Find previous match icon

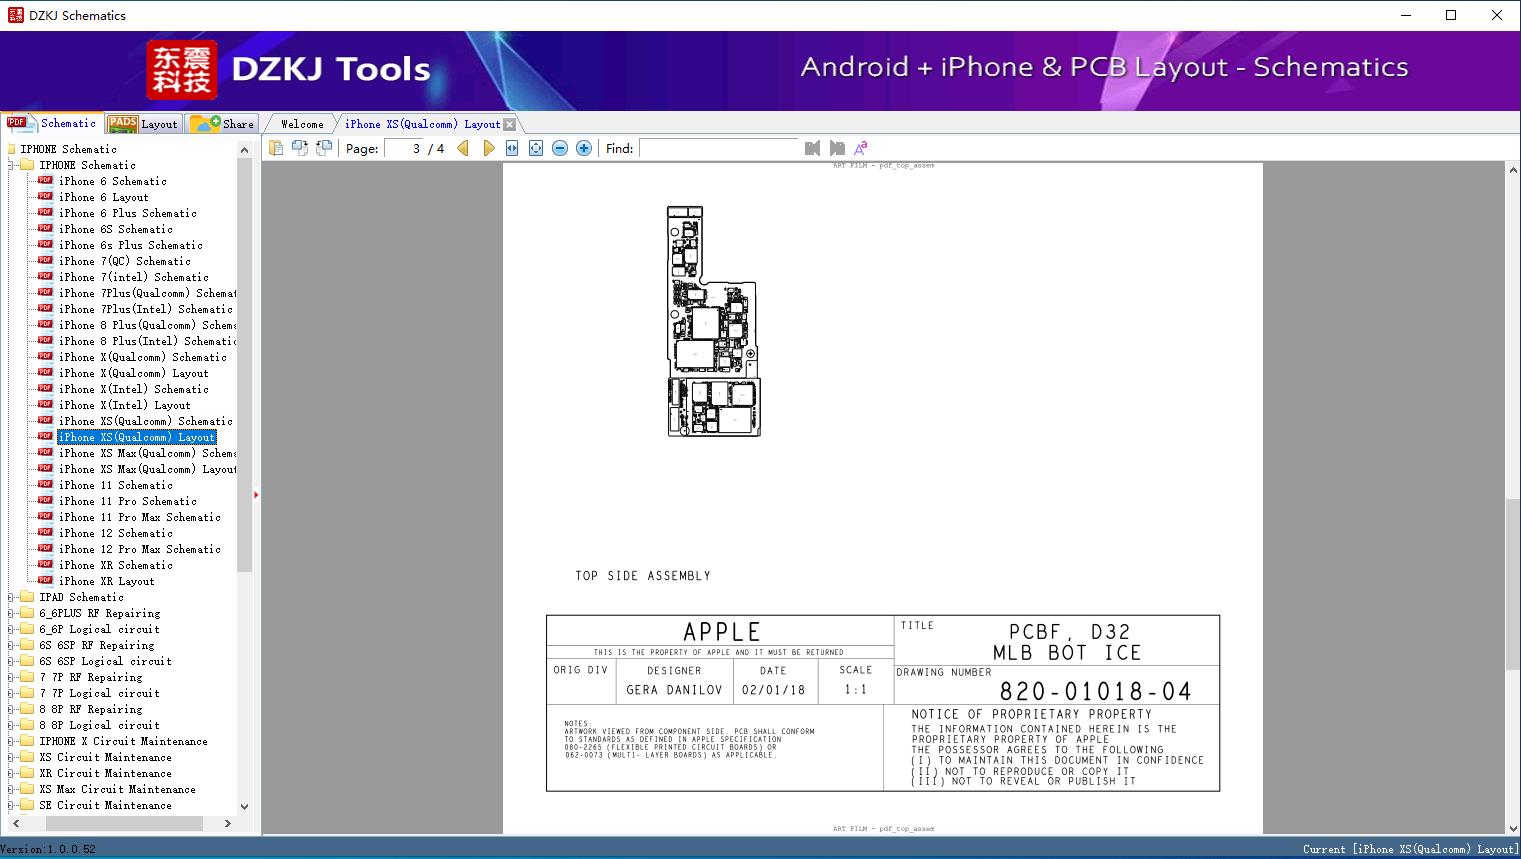[812, 148]
